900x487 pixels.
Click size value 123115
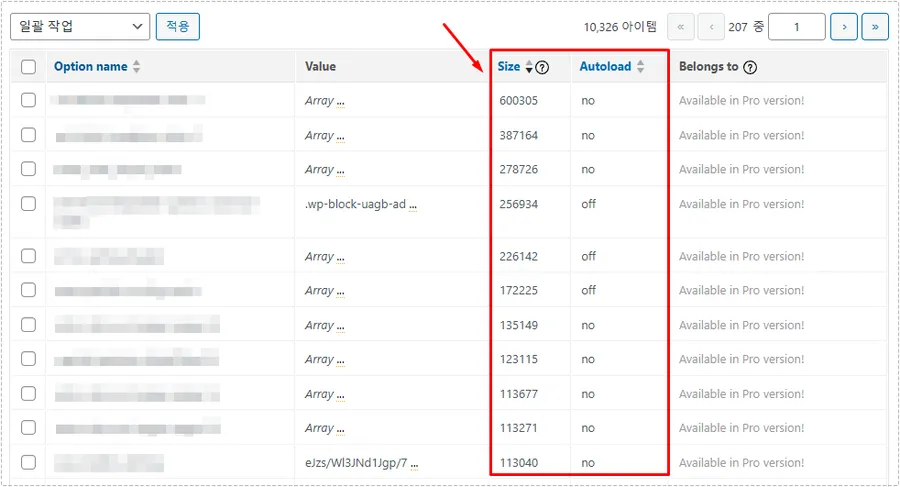coord(518,360)
